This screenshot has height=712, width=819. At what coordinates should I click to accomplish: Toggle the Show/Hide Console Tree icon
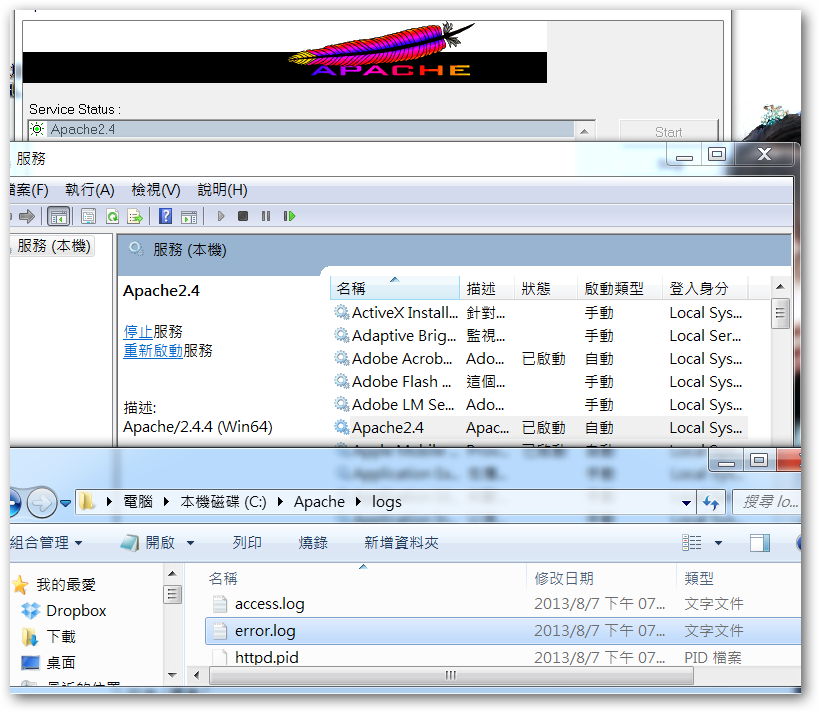[x=58, y=216]
